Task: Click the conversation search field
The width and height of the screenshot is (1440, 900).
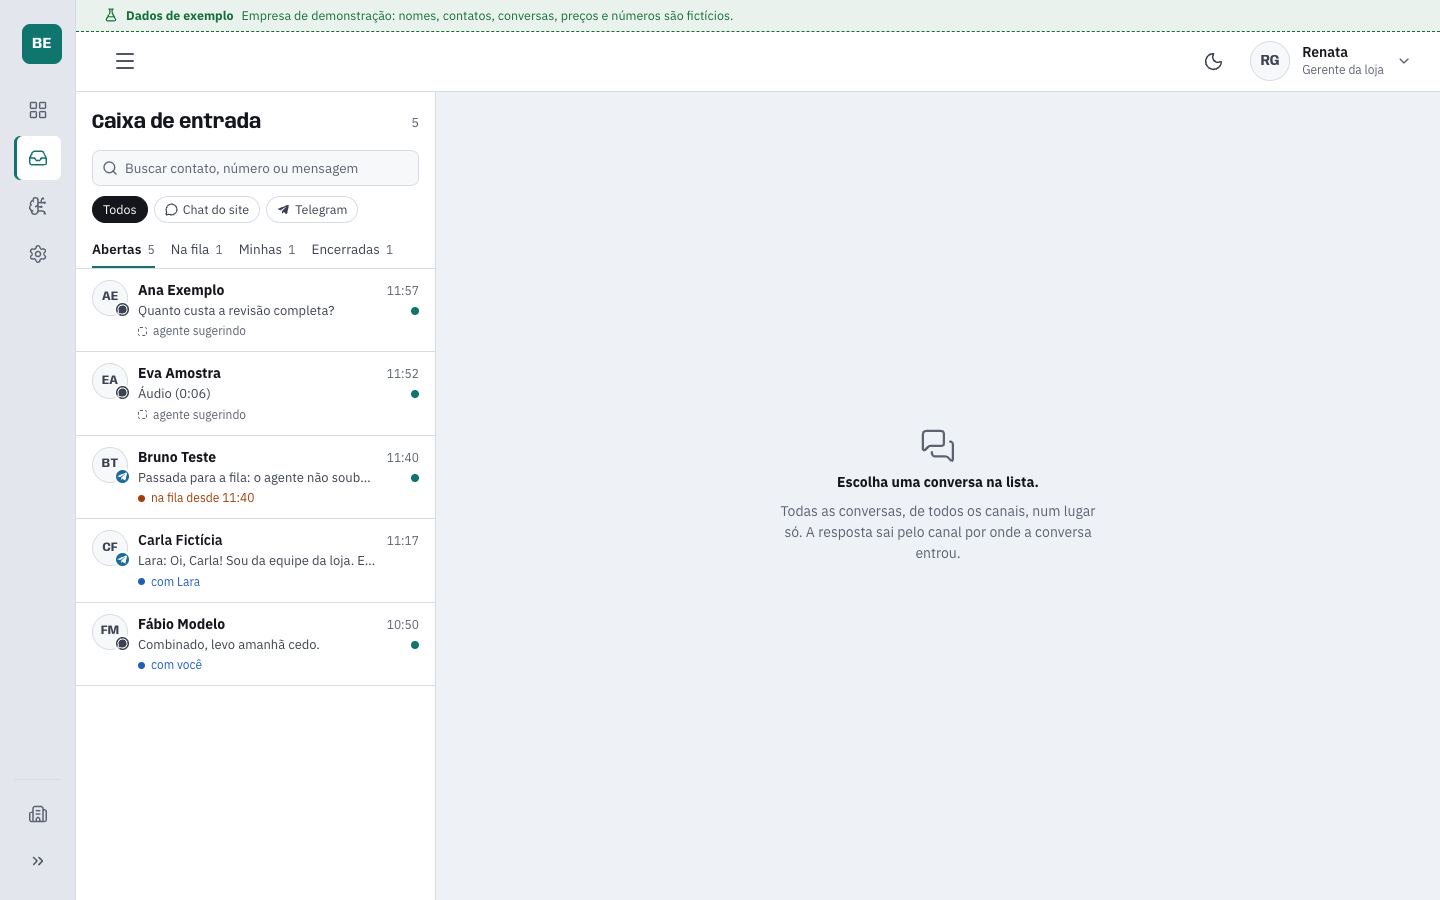Action: click(x=255, y=168)
